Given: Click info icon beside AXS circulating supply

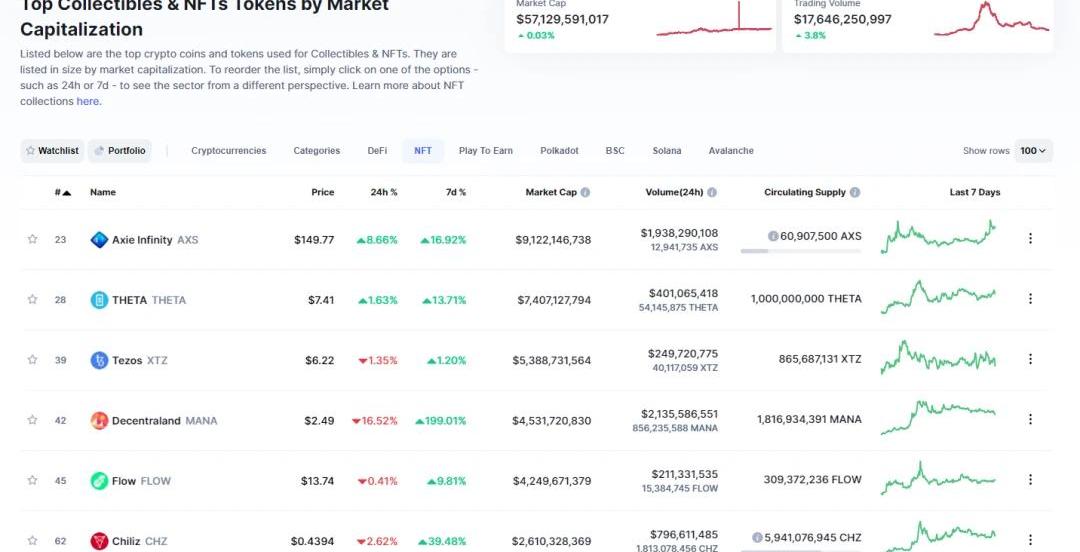Looking at the screenshot, I should tap(773, 236).
